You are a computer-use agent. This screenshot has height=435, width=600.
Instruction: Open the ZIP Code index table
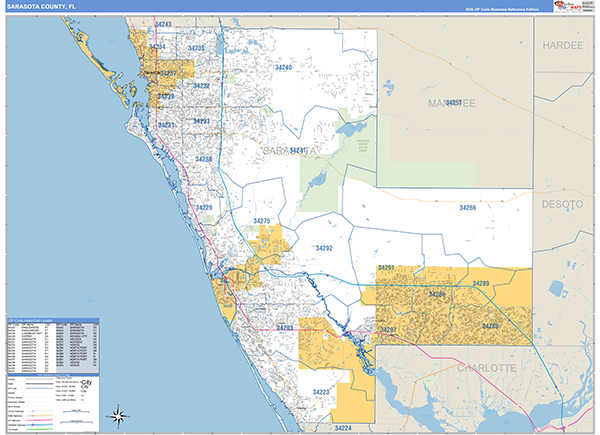click(x=52, y=345)
